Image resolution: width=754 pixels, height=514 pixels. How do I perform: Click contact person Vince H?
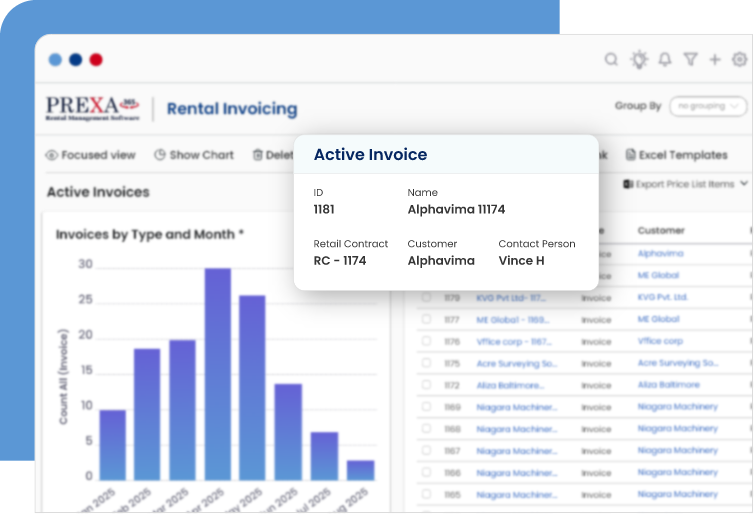click(x=521, y=261)
